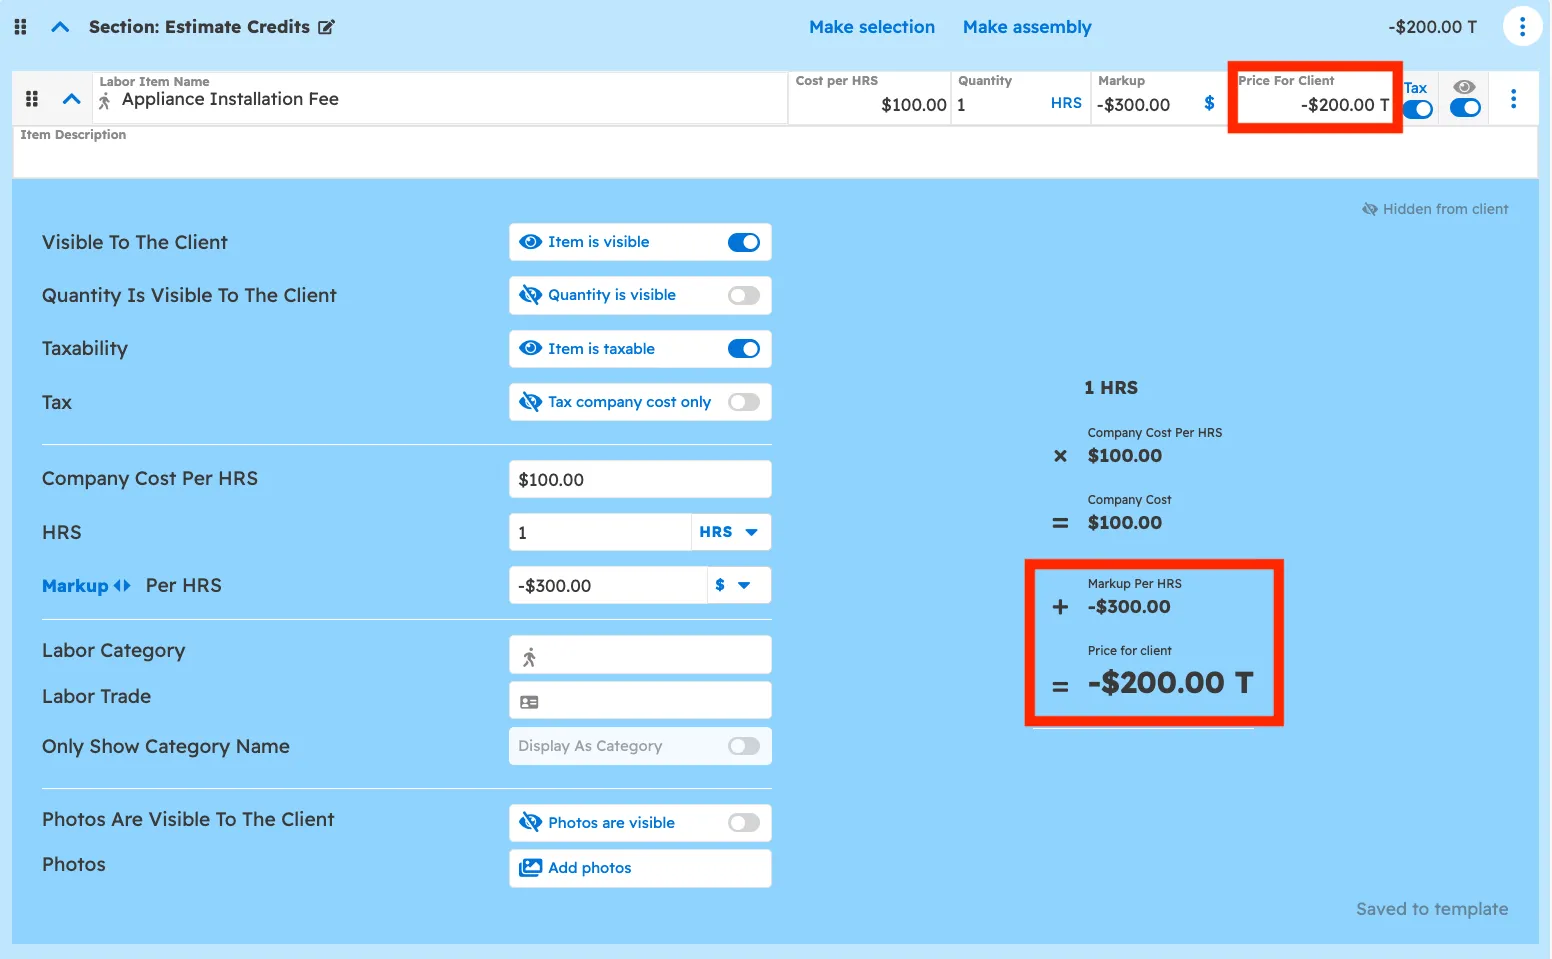Open the section three-dot options menu
1552x959 pixels.
[x=1521, y=27]
